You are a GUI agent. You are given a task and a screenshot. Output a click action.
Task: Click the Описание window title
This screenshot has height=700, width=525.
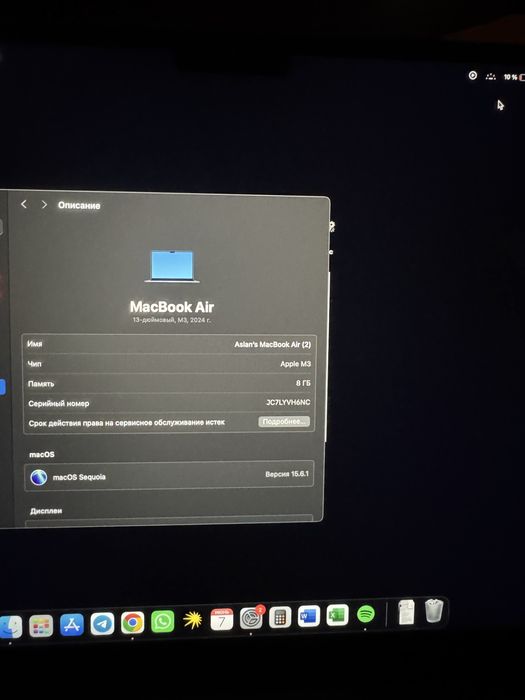tap(79, 205)
